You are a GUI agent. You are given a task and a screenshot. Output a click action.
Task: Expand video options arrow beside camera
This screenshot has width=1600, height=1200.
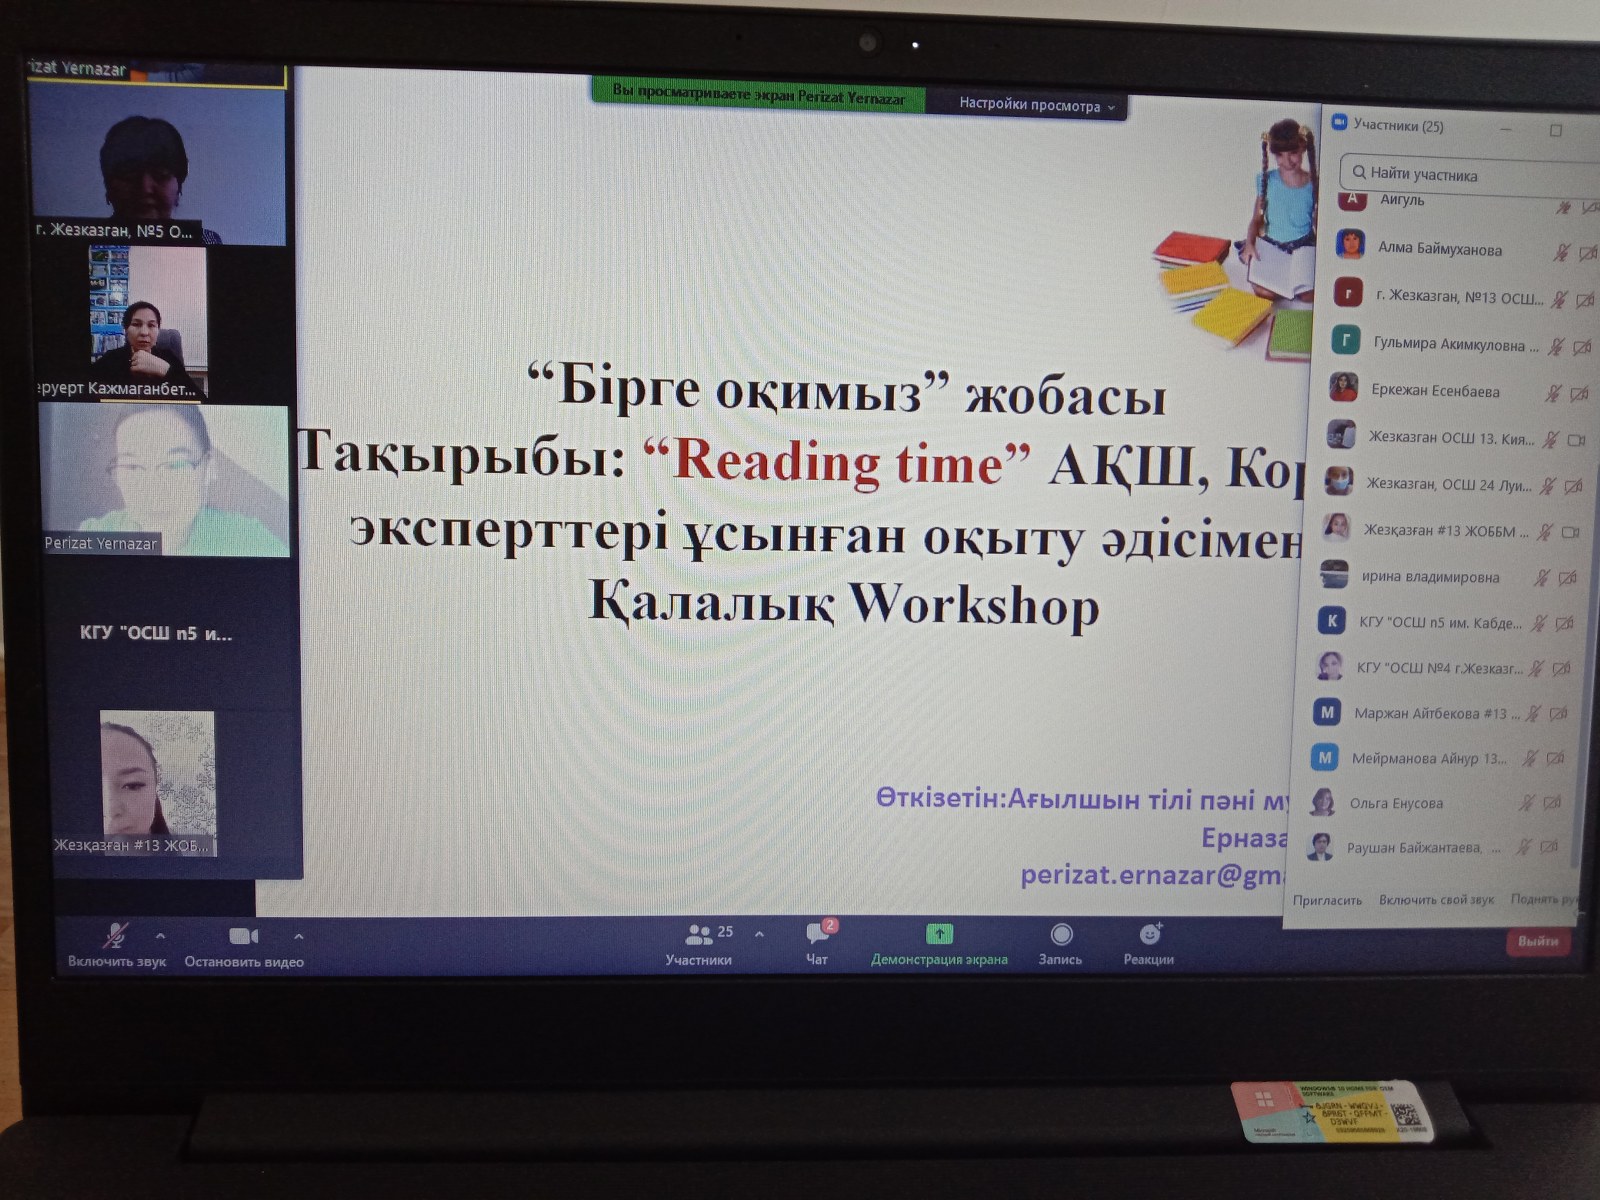(298, 936)
